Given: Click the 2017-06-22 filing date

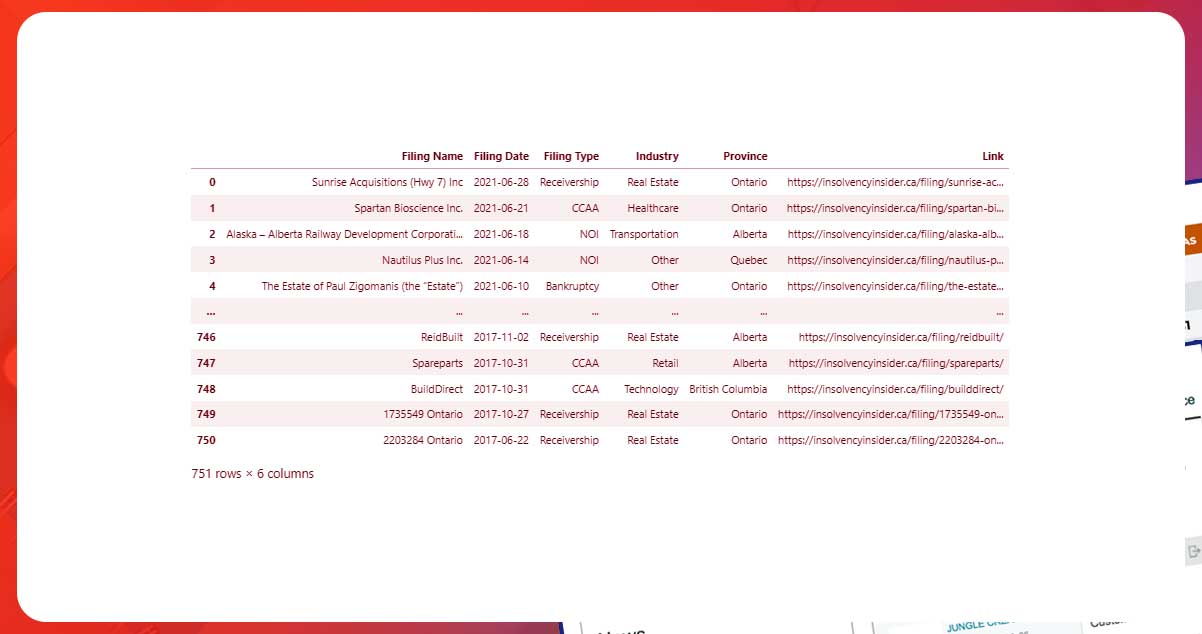Looking at the screenshot, I should point(501,440).
